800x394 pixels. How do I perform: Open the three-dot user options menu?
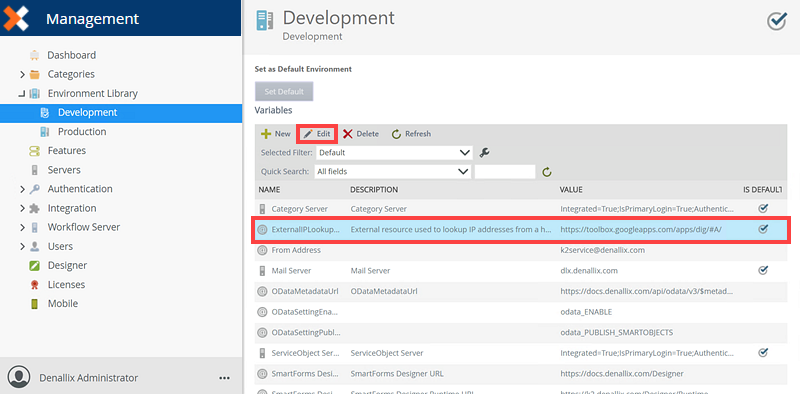pyautogui.click(x=224, y=378)
